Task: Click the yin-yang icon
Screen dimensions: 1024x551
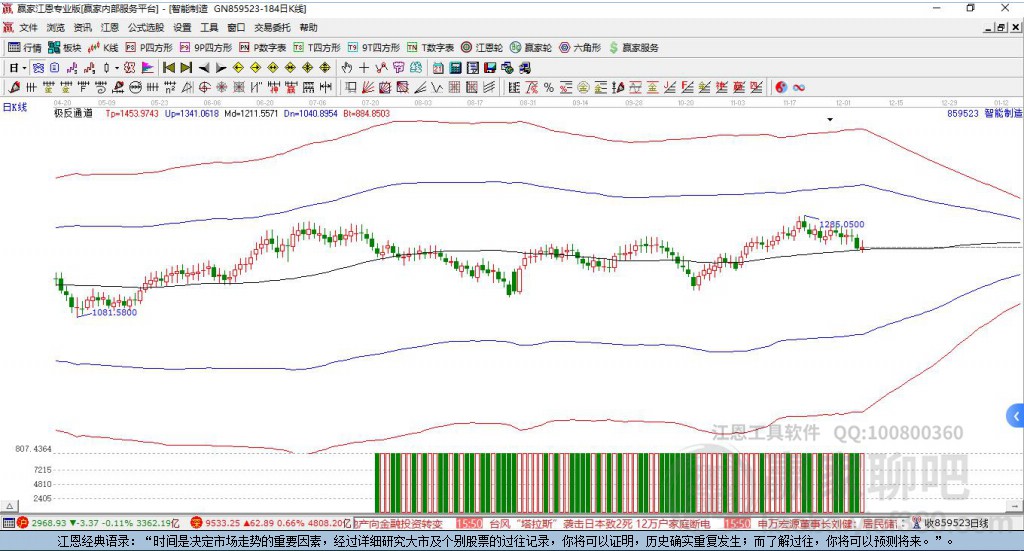Action: click(781, 87)
